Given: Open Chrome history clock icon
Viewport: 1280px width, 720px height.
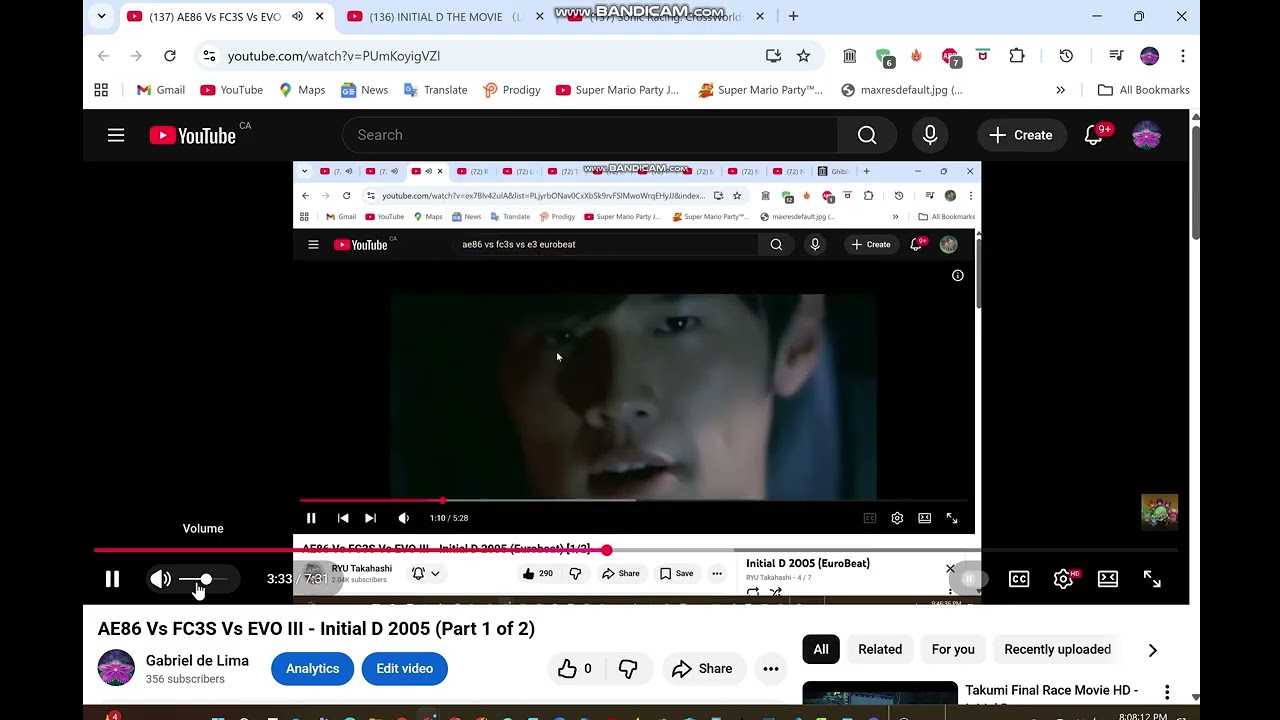Looking at the screenshot, I should (1066, 56).
